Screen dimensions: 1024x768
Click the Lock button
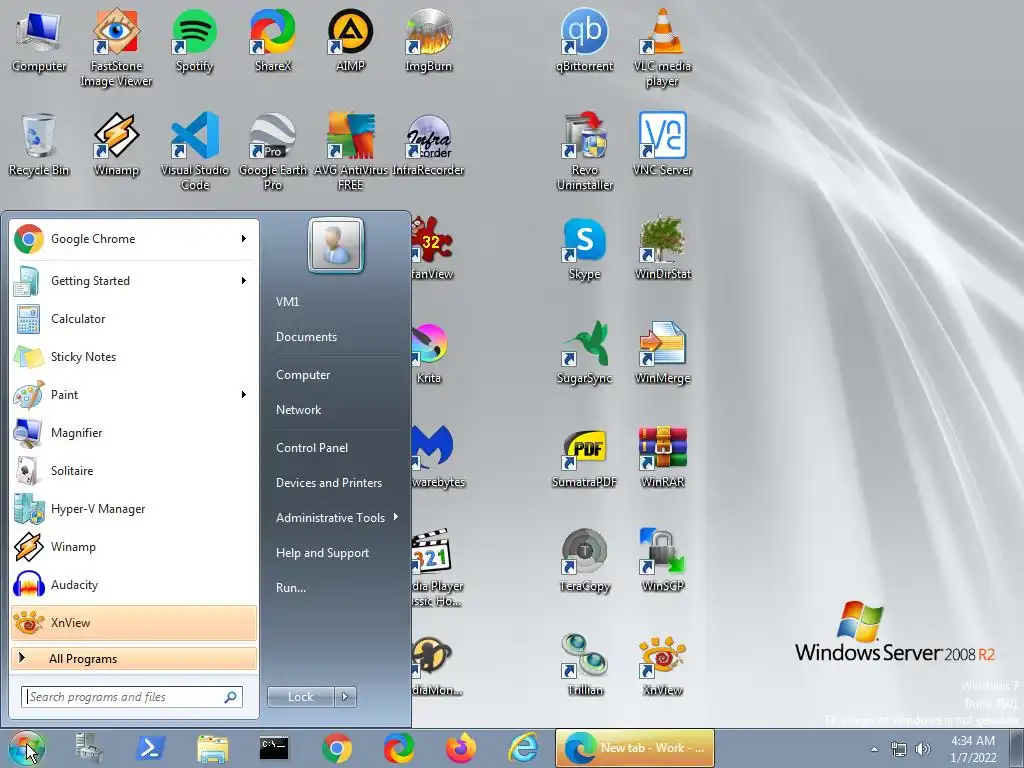coord(300,697)
